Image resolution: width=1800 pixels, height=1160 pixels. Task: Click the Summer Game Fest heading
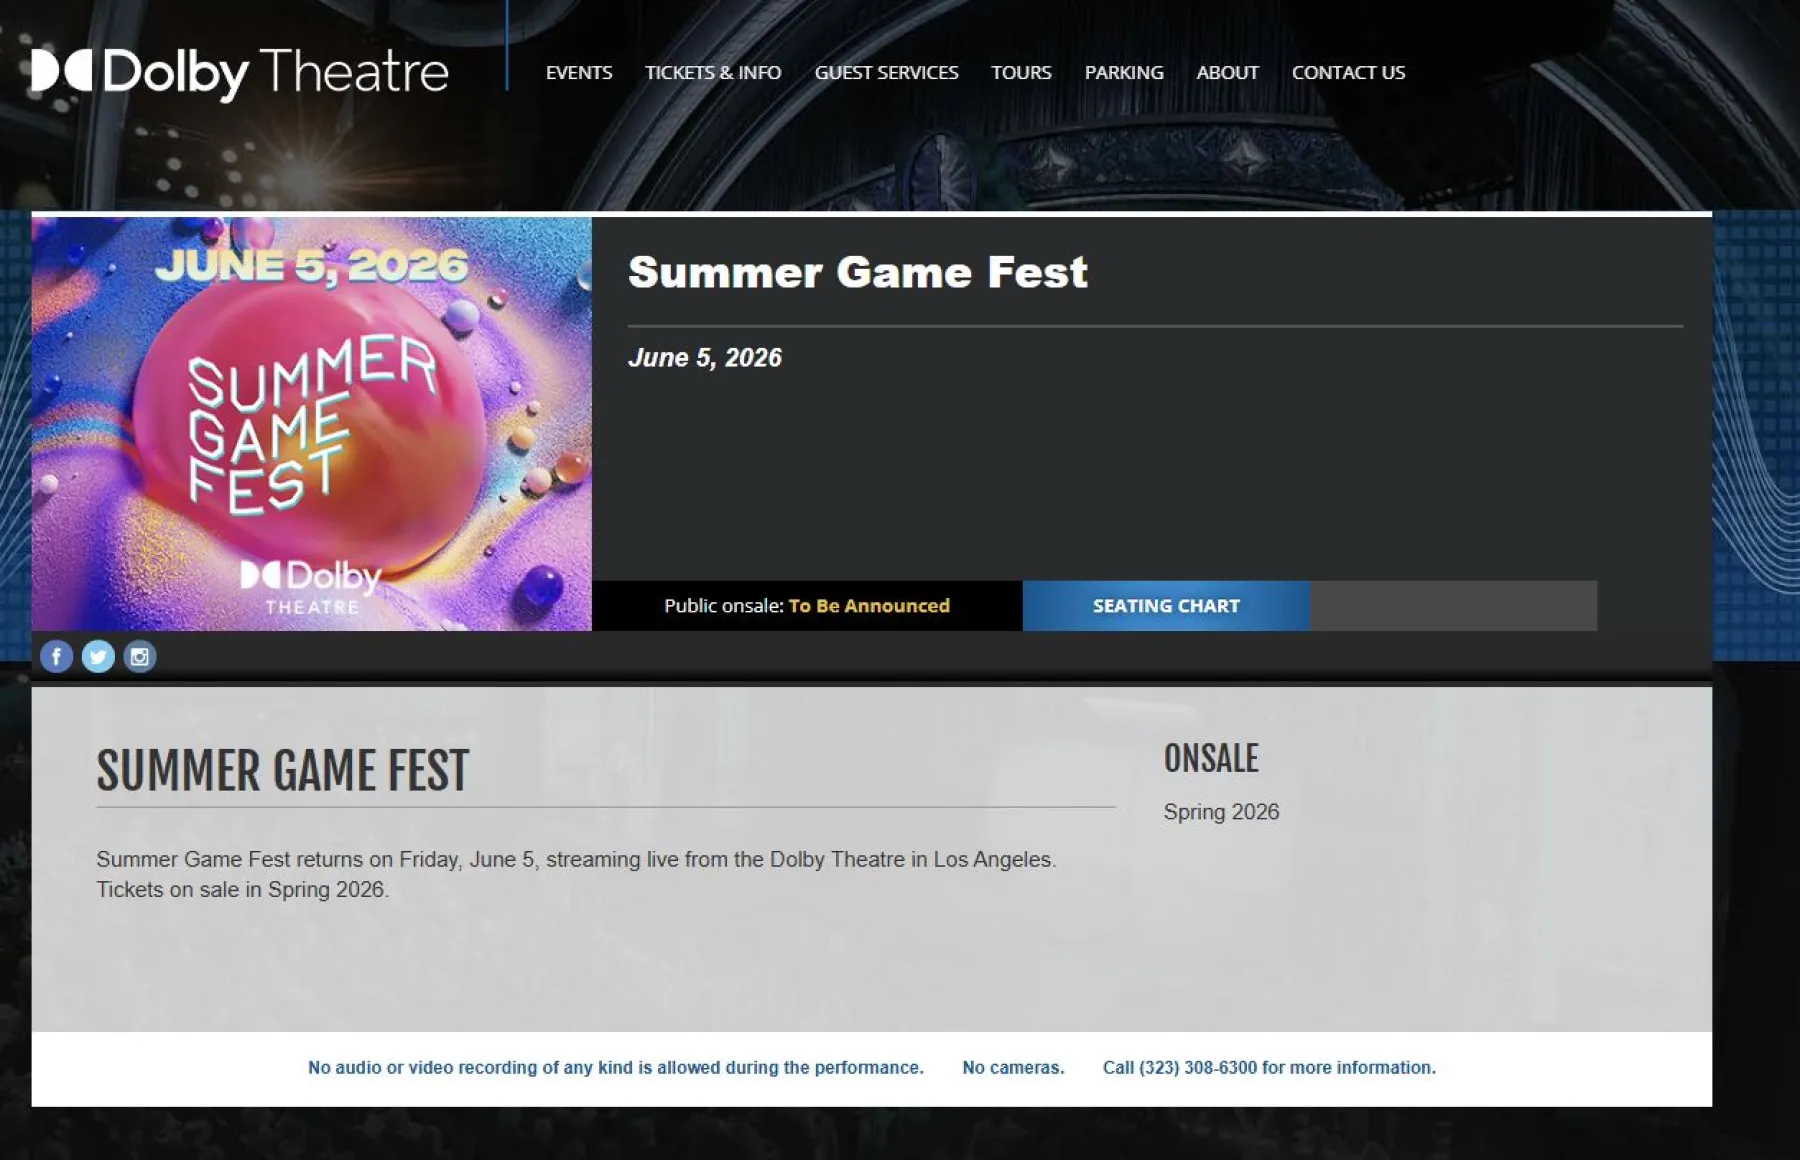click(858, 272)
